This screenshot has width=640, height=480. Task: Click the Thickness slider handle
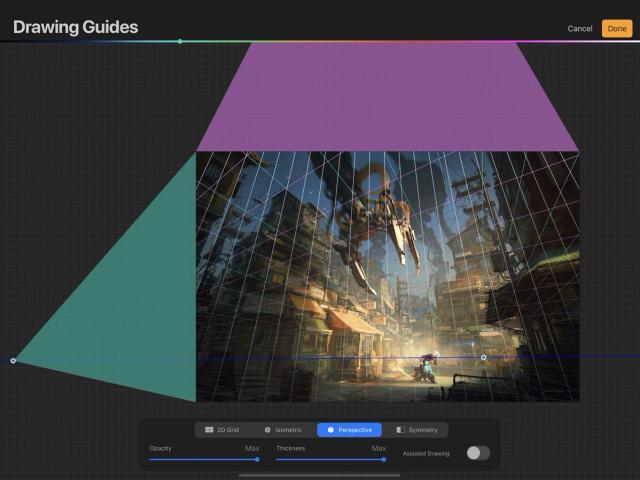(x=384, y=459)
